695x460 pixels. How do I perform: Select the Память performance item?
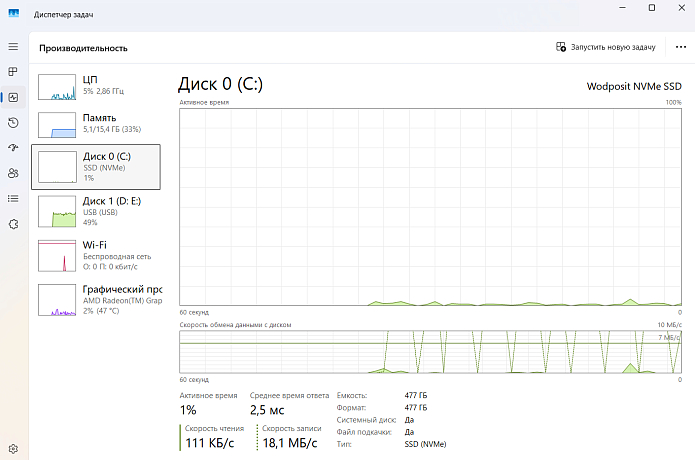(x=97, y=123)
